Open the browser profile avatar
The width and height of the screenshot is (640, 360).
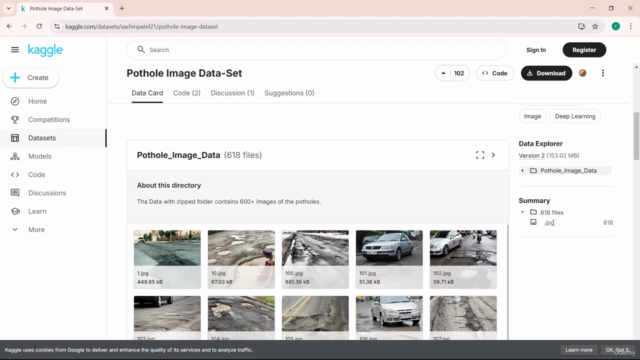point(616,27)
